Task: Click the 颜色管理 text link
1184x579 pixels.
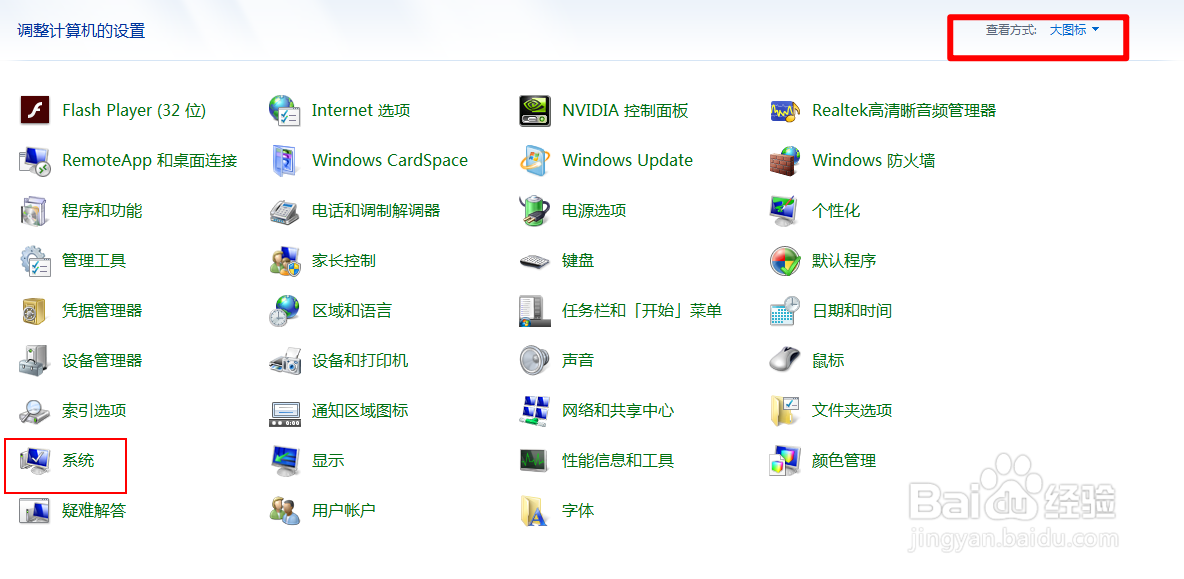Action: [843, 460]
